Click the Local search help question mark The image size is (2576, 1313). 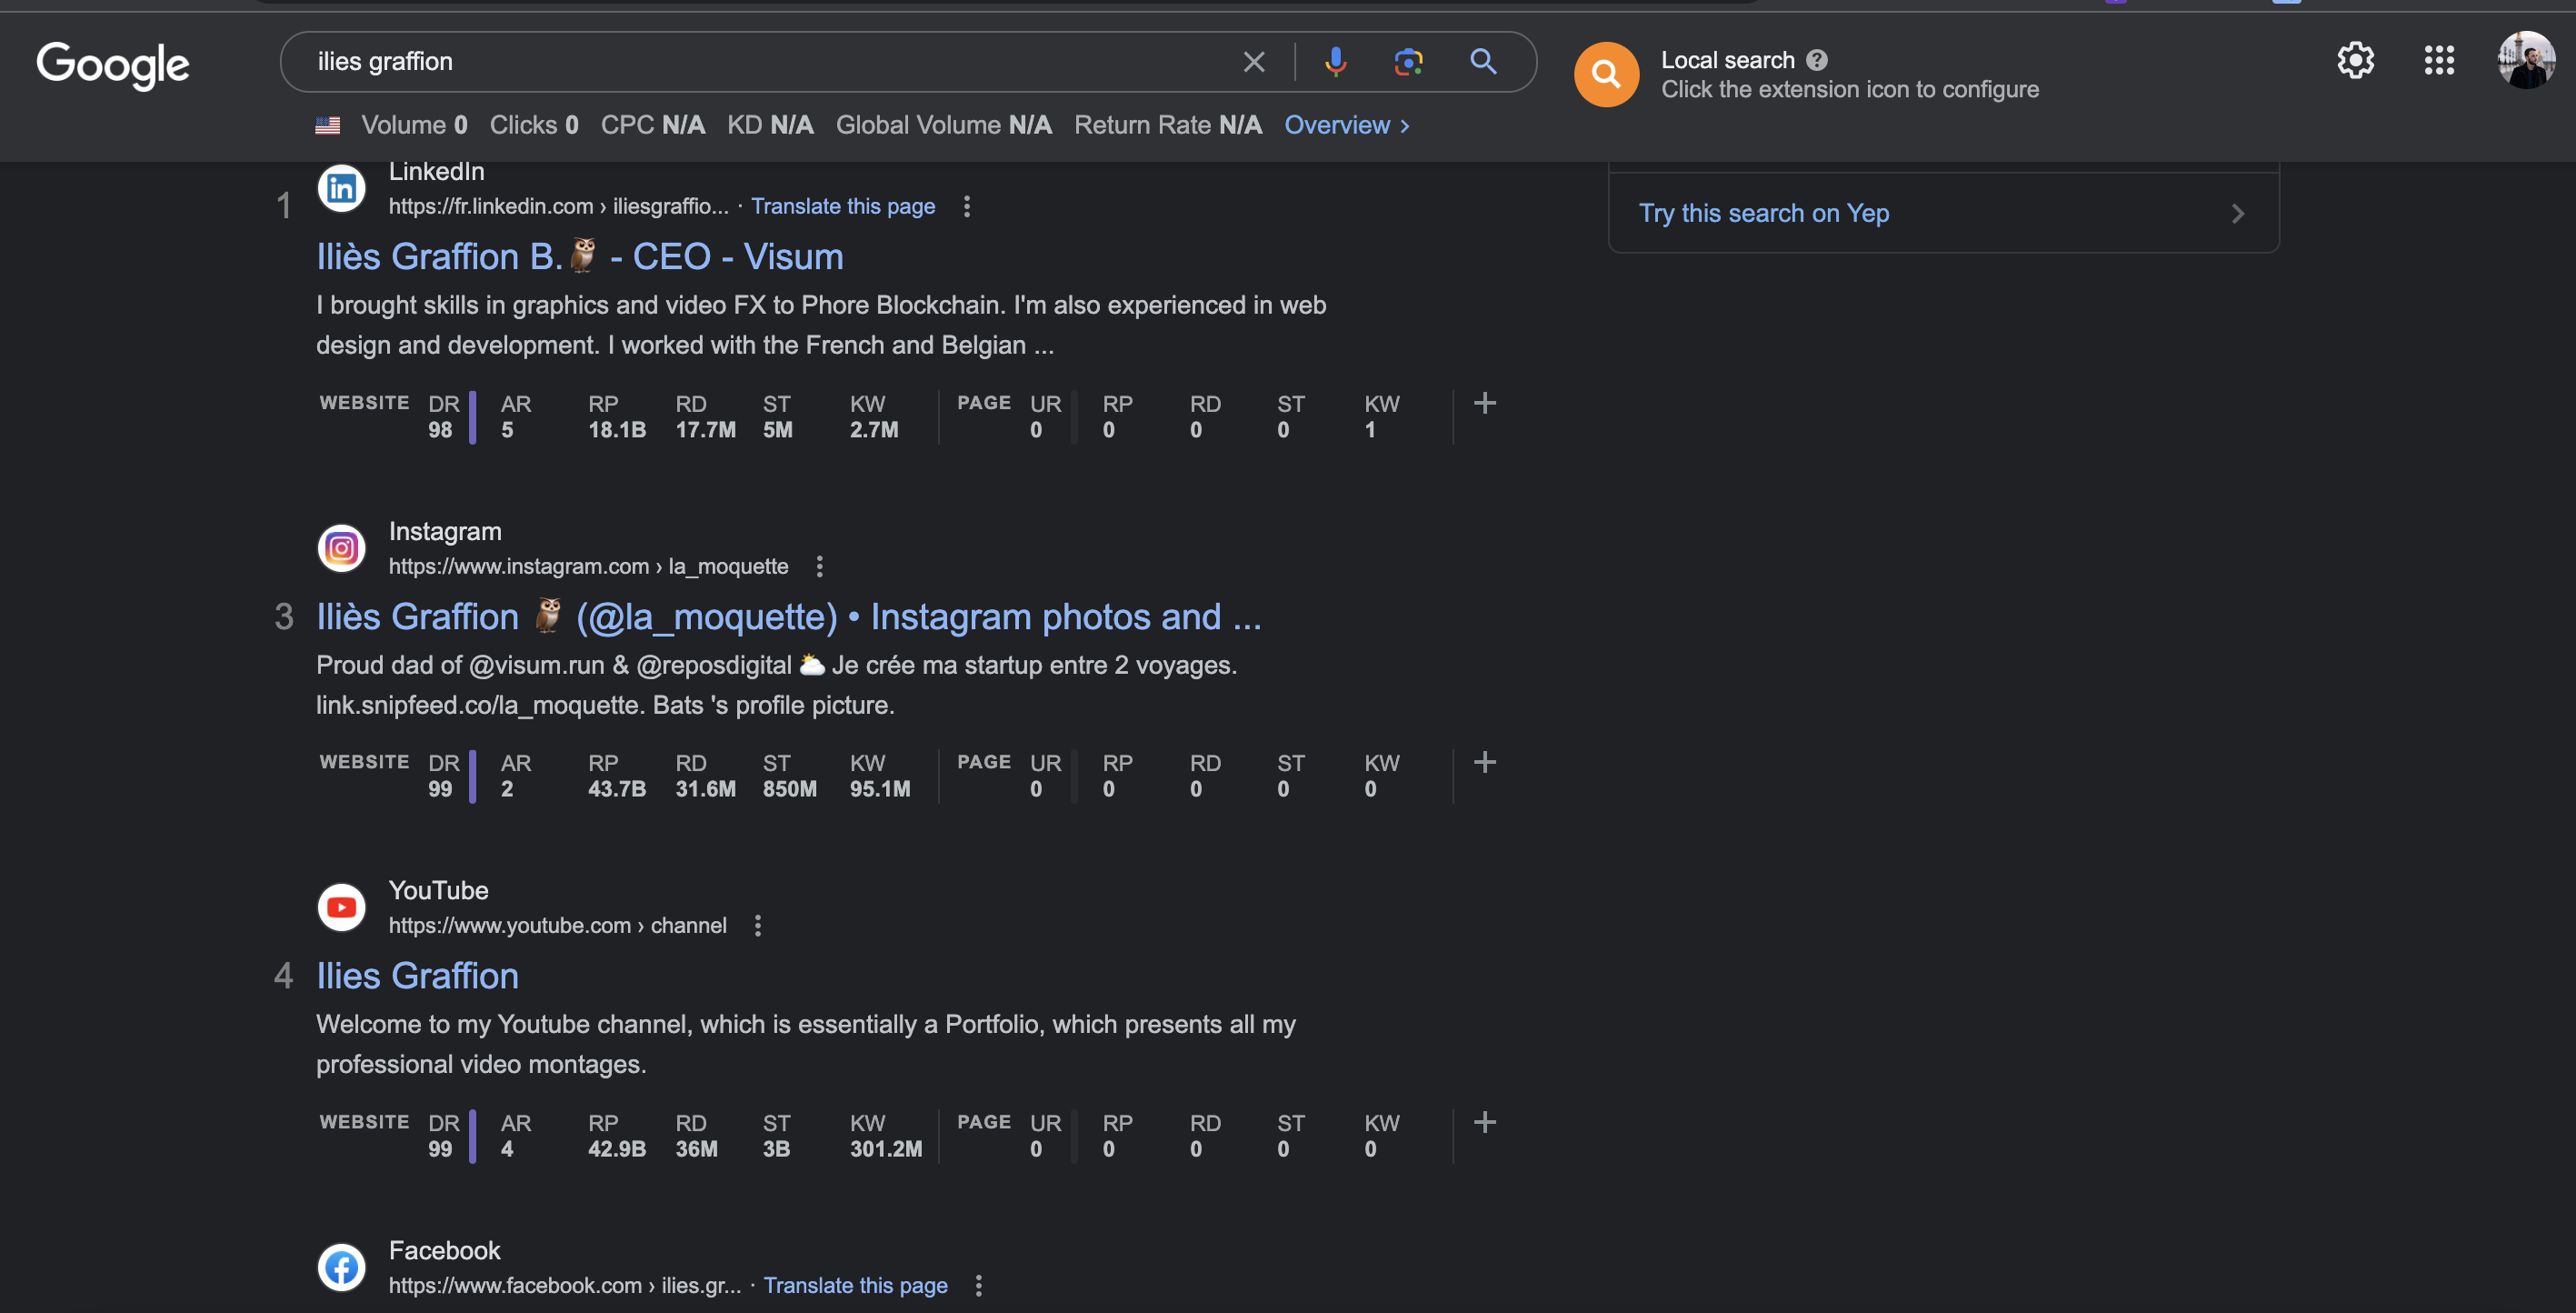click(x=1817, y=60)
